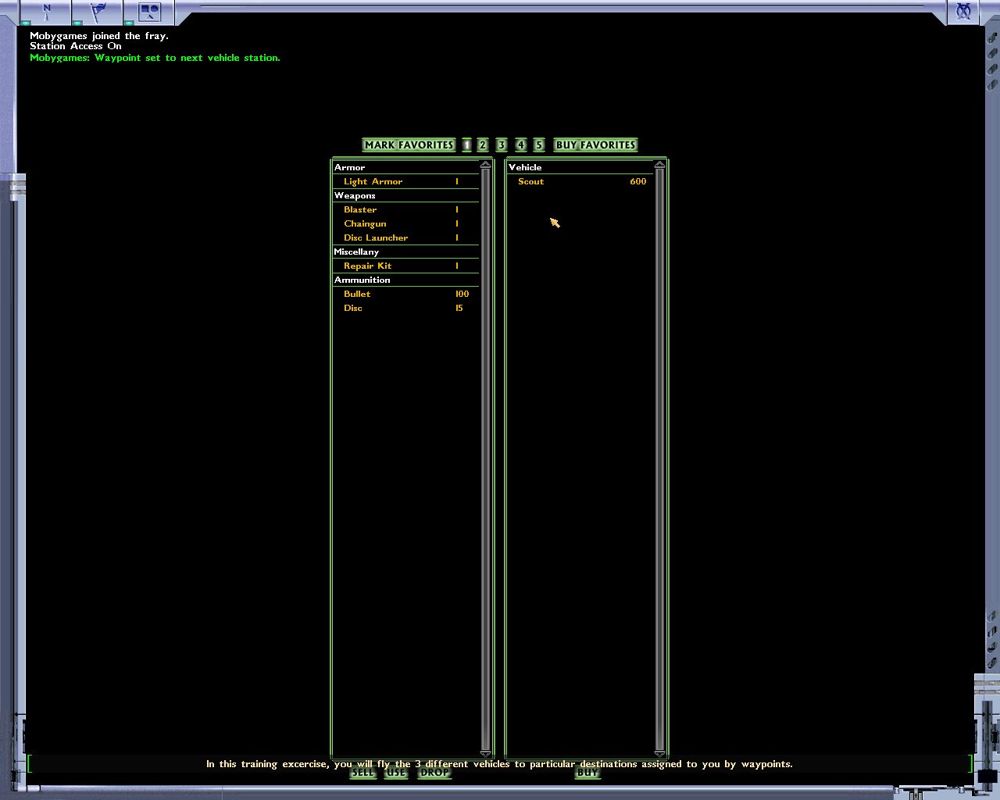The height and width of the screenshot is (800, 1000).
Task: Click the compass icon in top bar
Action: tap(47, 11)
